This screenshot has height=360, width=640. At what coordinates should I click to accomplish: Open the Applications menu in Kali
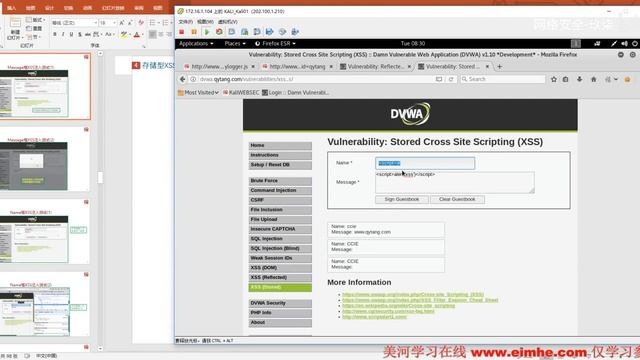pos(196,44)
